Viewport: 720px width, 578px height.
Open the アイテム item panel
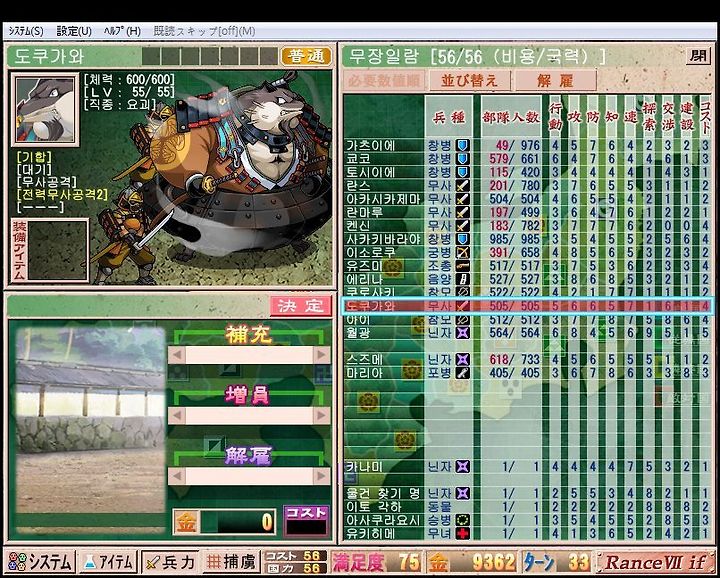(108, 562)
